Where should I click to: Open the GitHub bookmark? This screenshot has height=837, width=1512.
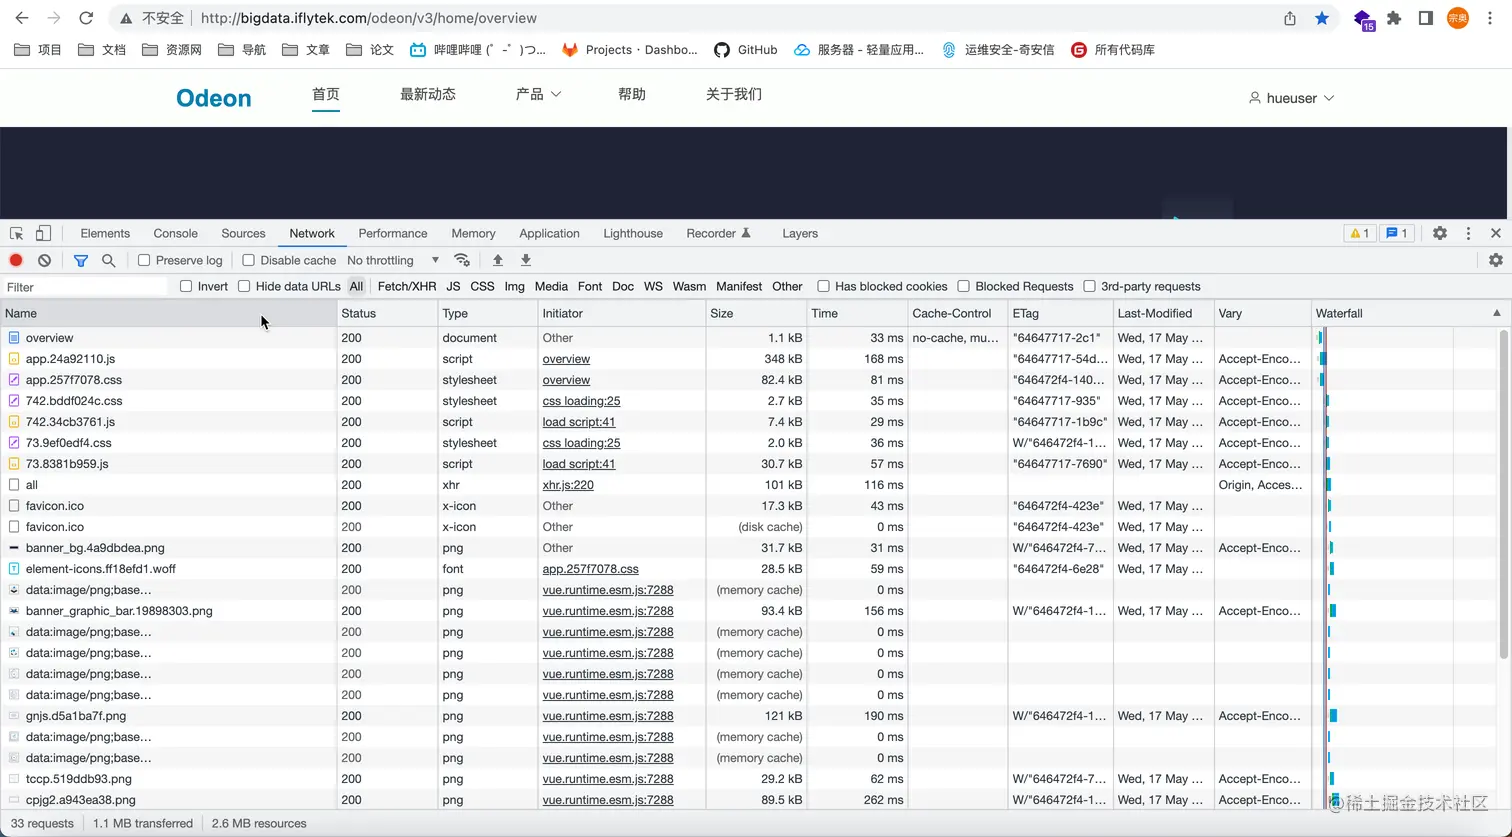pos(746,49)
